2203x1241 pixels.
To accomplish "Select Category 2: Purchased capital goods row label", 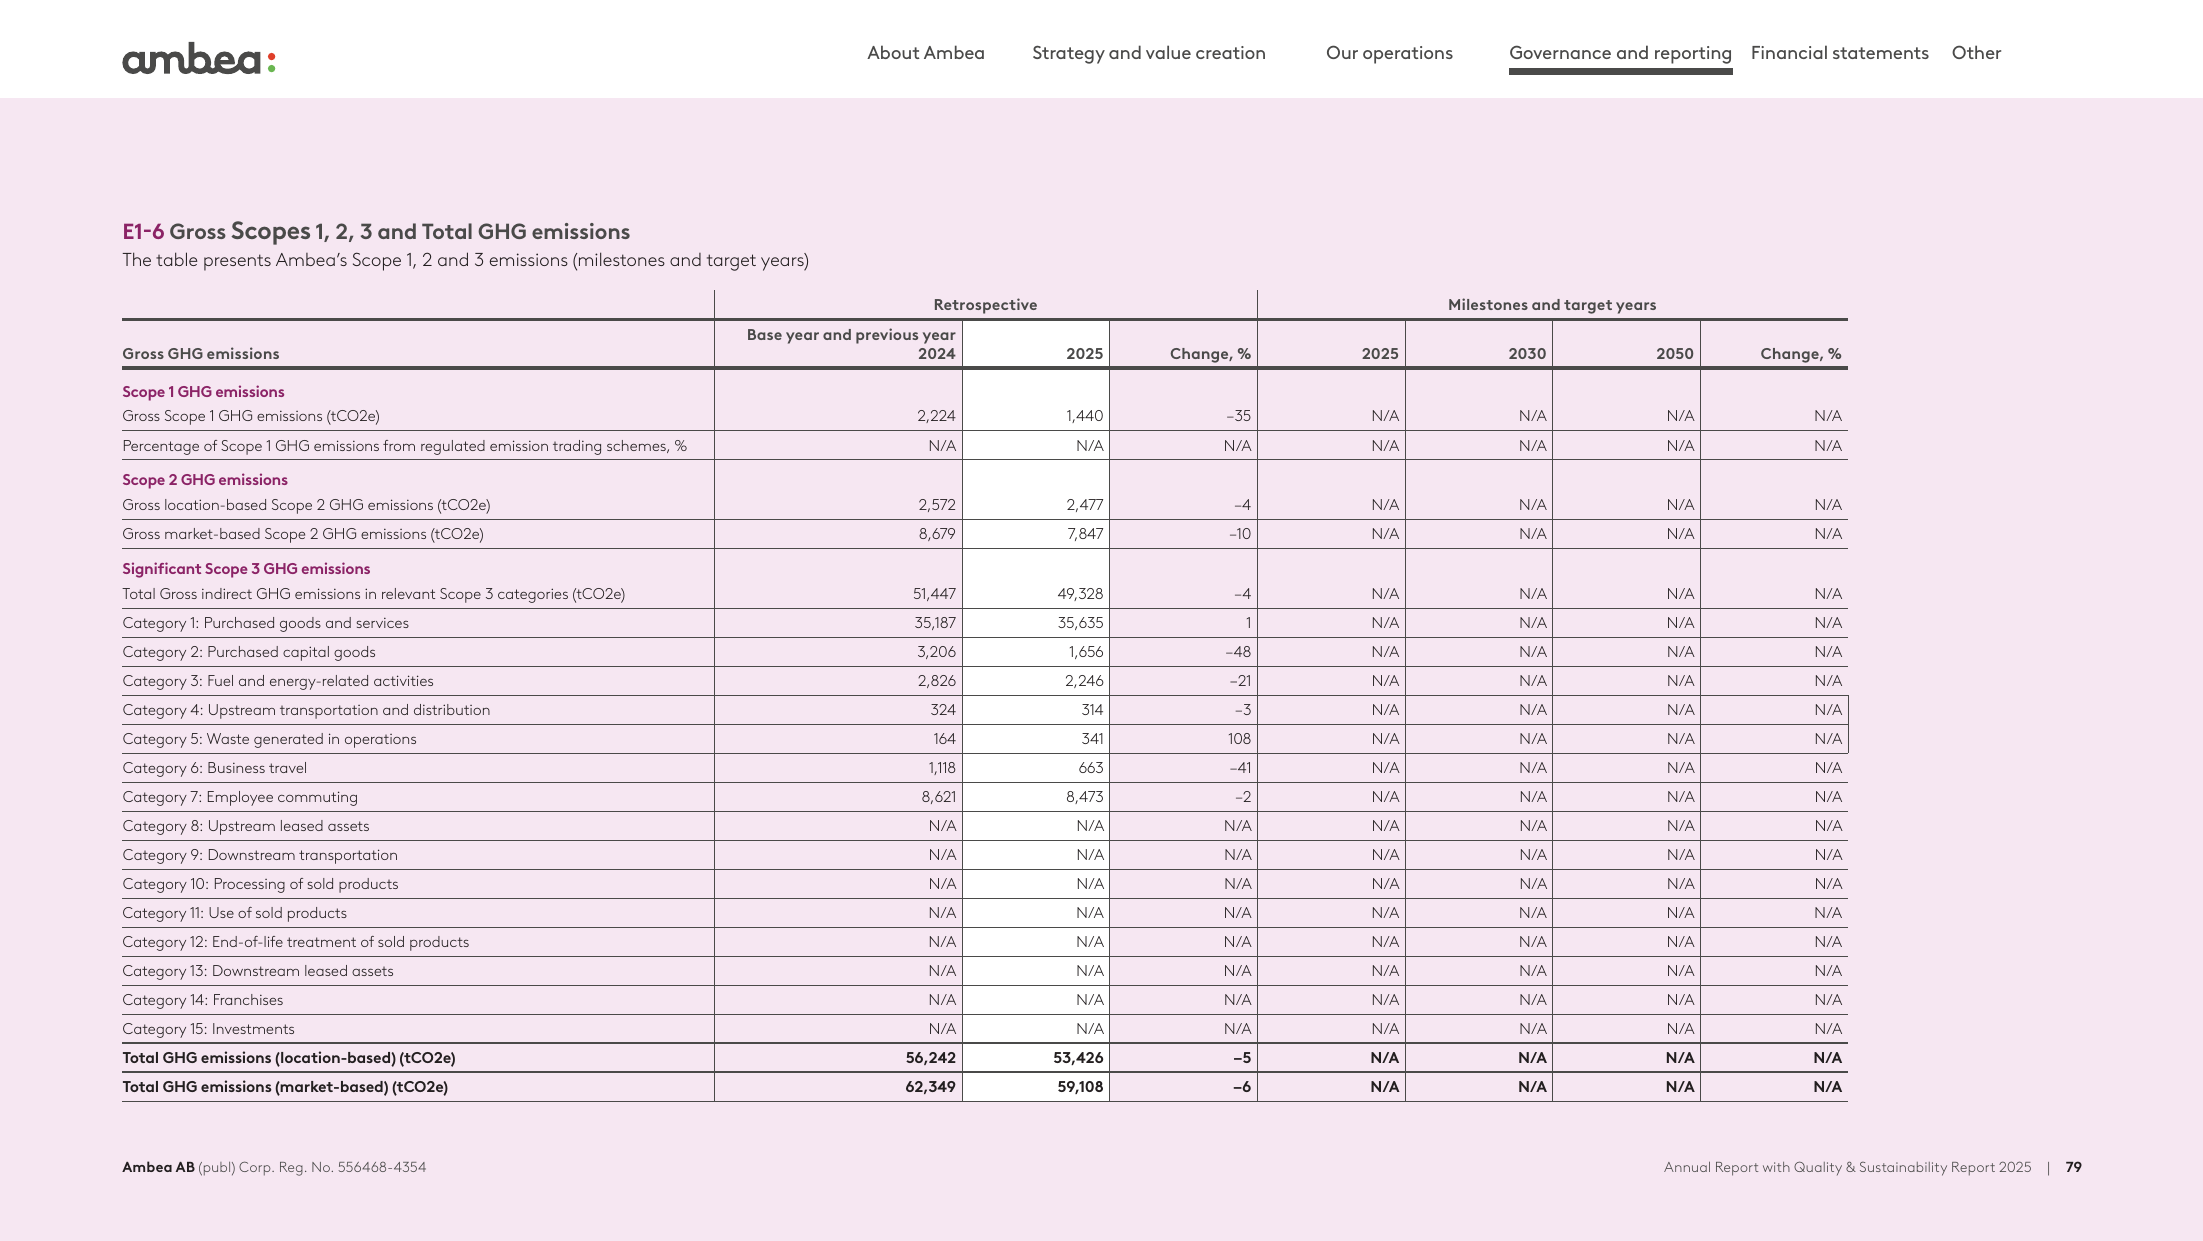I will 249,652.
